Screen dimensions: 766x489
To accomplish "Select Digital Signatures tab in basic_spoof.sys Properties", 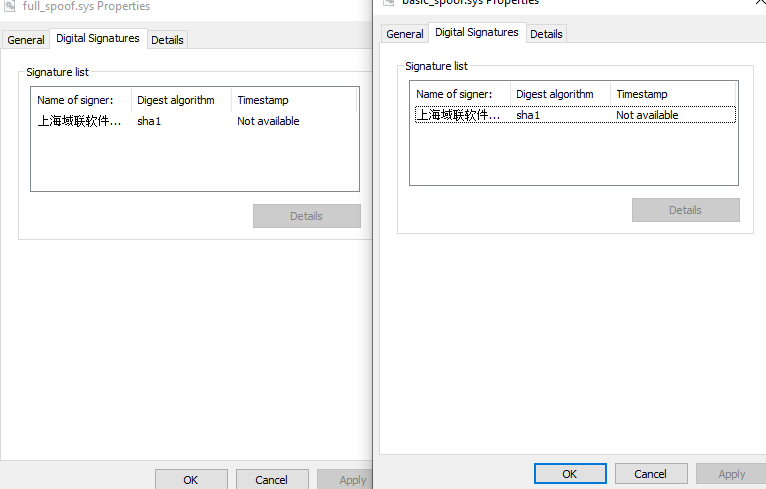I will click(x=477, y=32).
